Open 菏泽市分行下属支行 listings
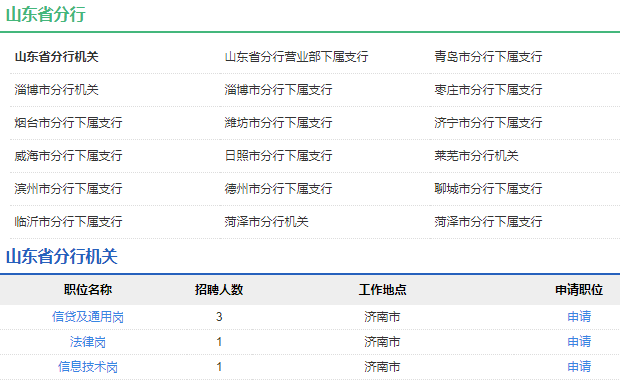The height and width of the screenshot is (380, 620). (x=488, y=221)
